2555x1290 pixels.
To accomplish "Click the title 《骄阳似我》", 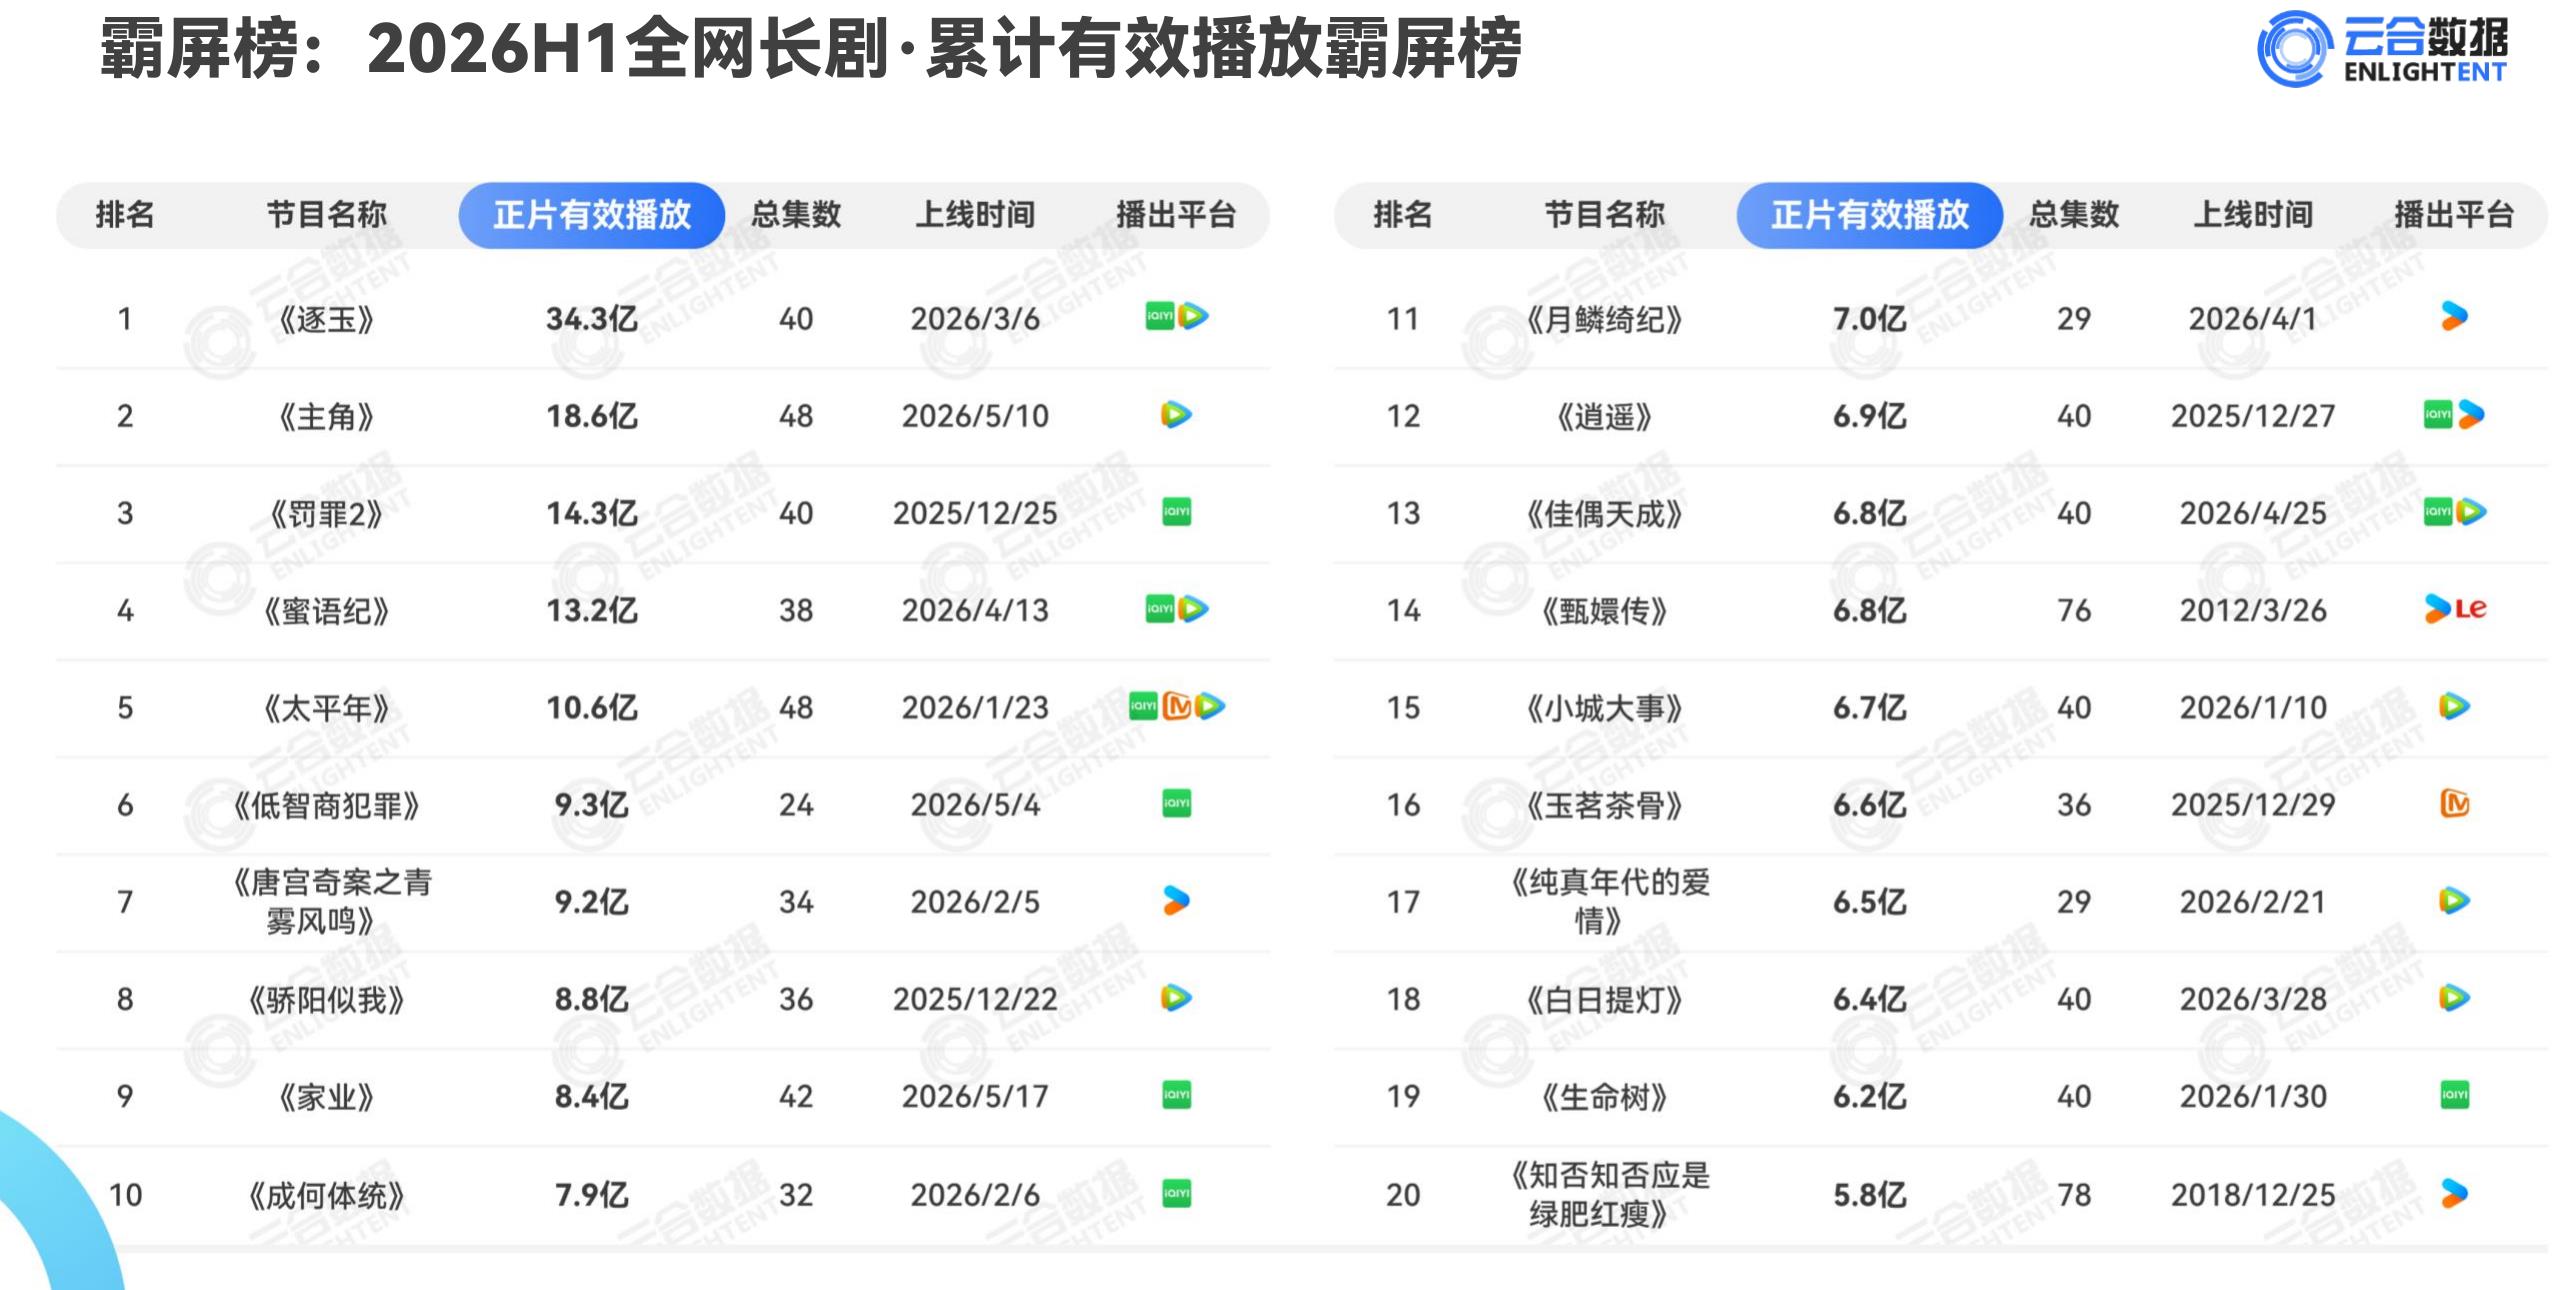I will (x=326, y=999).
